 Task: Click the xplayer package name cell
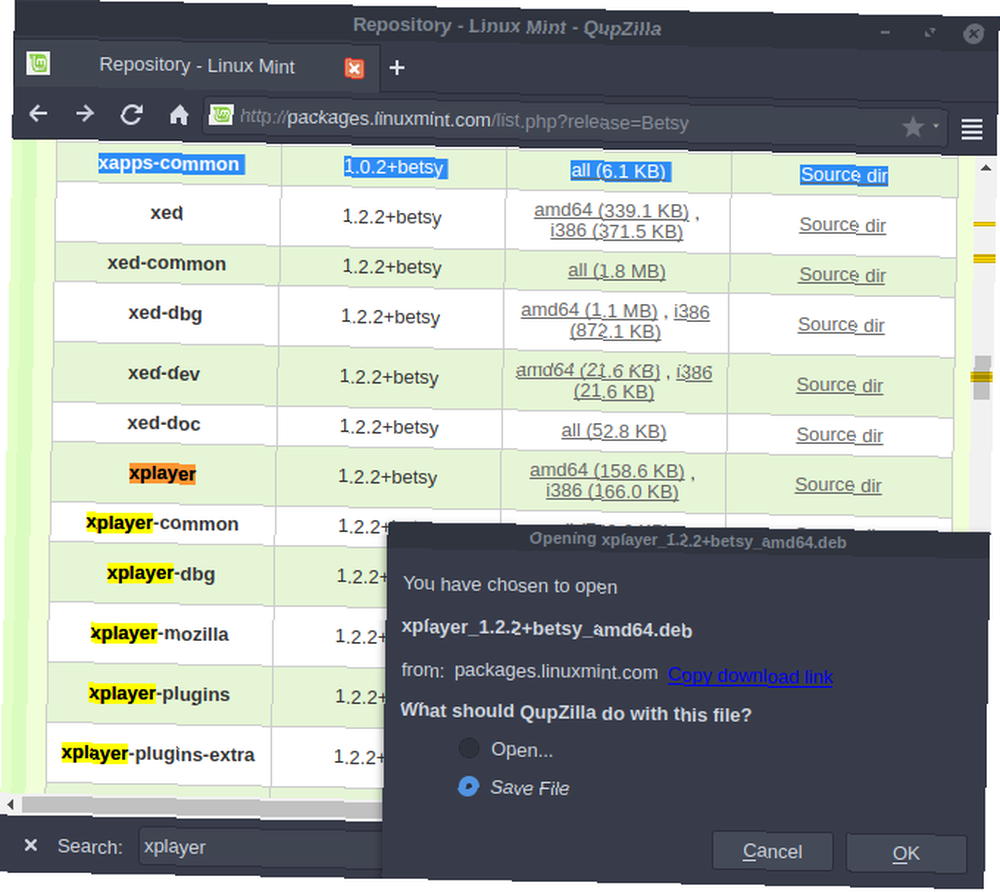(163, 474)
